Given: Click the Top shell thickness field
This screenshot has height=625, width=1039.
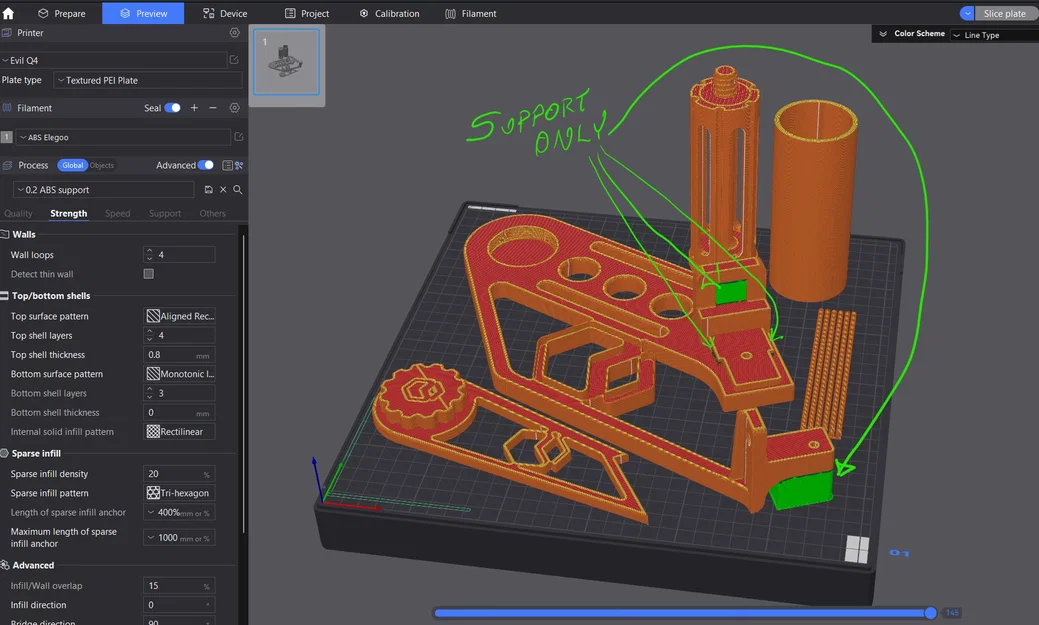Looking at the screenshot, I should [180, 355].
